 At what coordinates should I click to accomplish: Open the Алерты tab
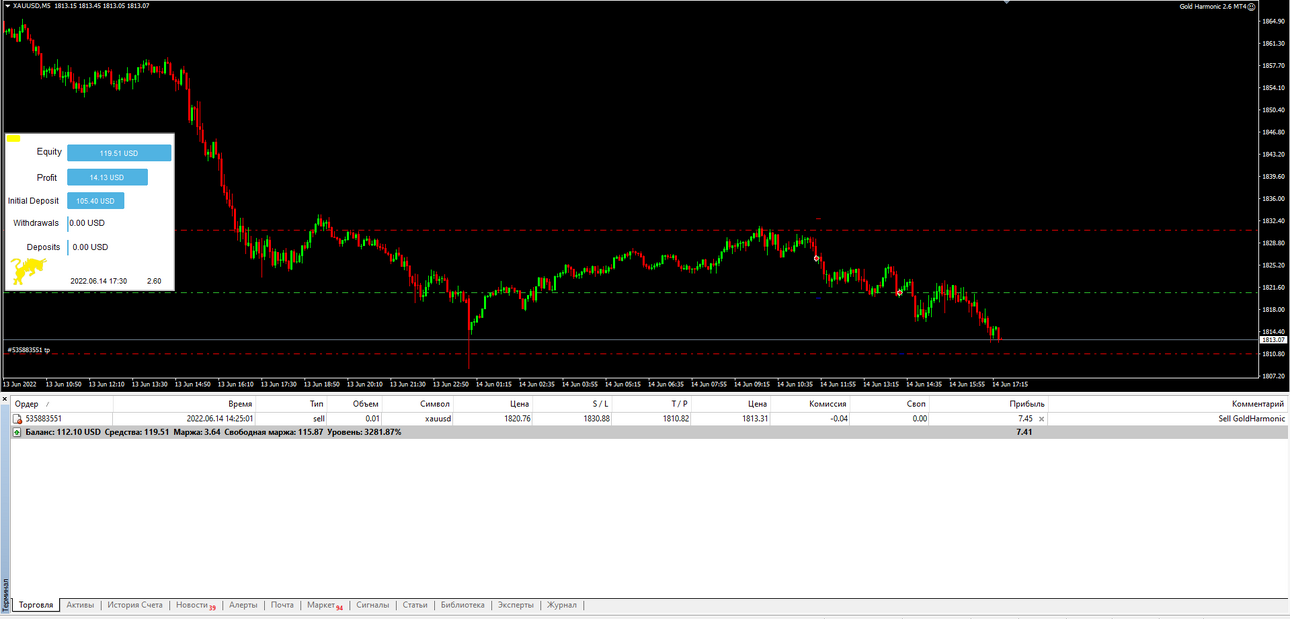point(243,605)
